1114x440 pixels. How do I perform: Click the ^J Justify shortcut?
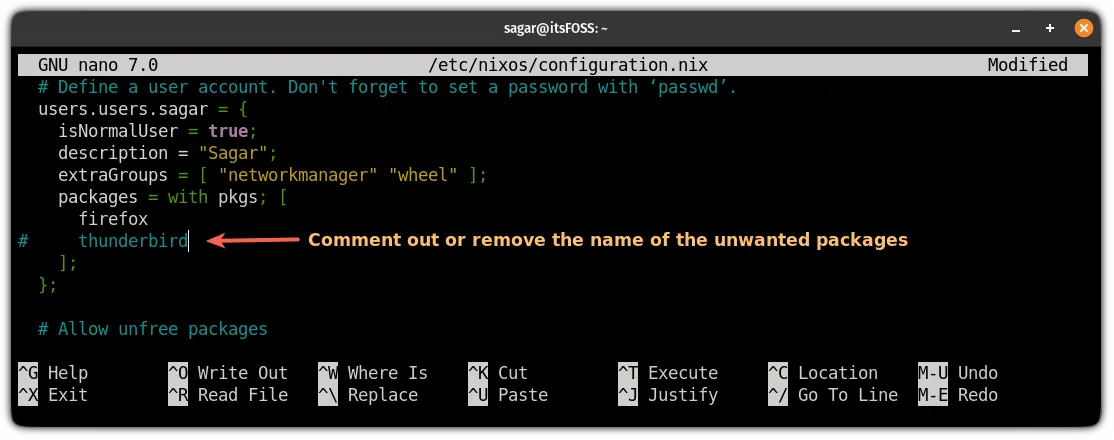[x=668, y=395]
